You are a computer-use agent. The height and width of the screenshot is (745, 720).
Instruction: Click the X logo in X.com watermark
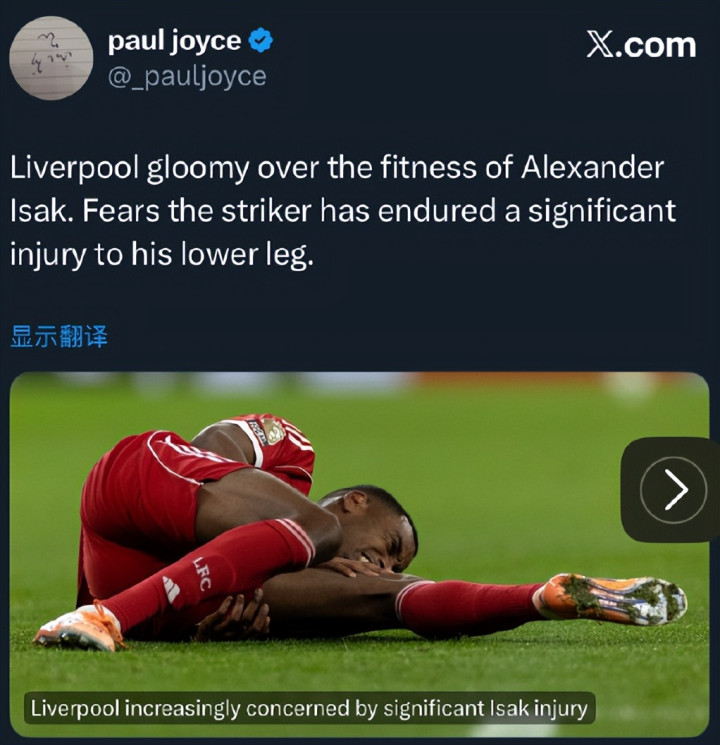click(x=600, y=45)
